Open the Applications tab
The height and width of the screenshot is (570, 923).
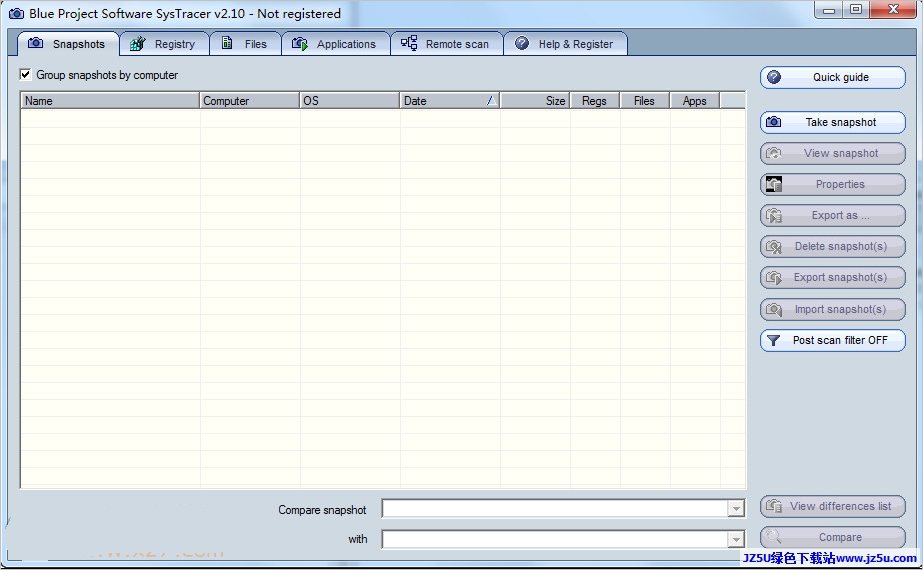point(336,44)
